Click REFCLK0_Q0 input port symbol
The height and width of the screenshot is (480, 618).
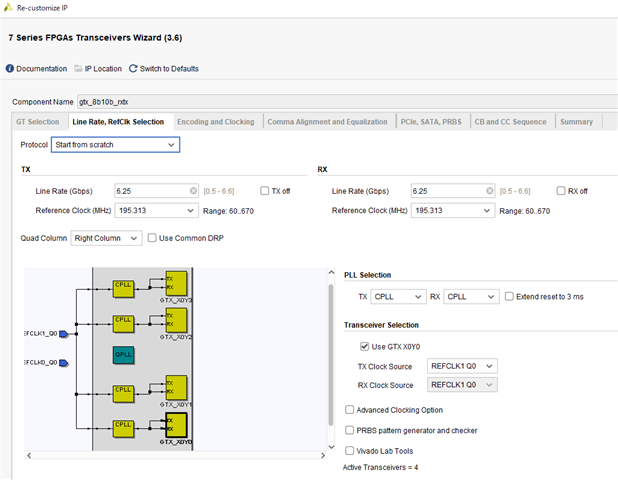63,363
